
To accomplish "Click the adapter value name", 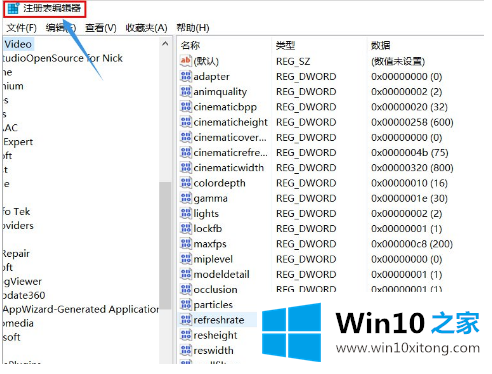I will pyautogui.click(x=211, y=77).
